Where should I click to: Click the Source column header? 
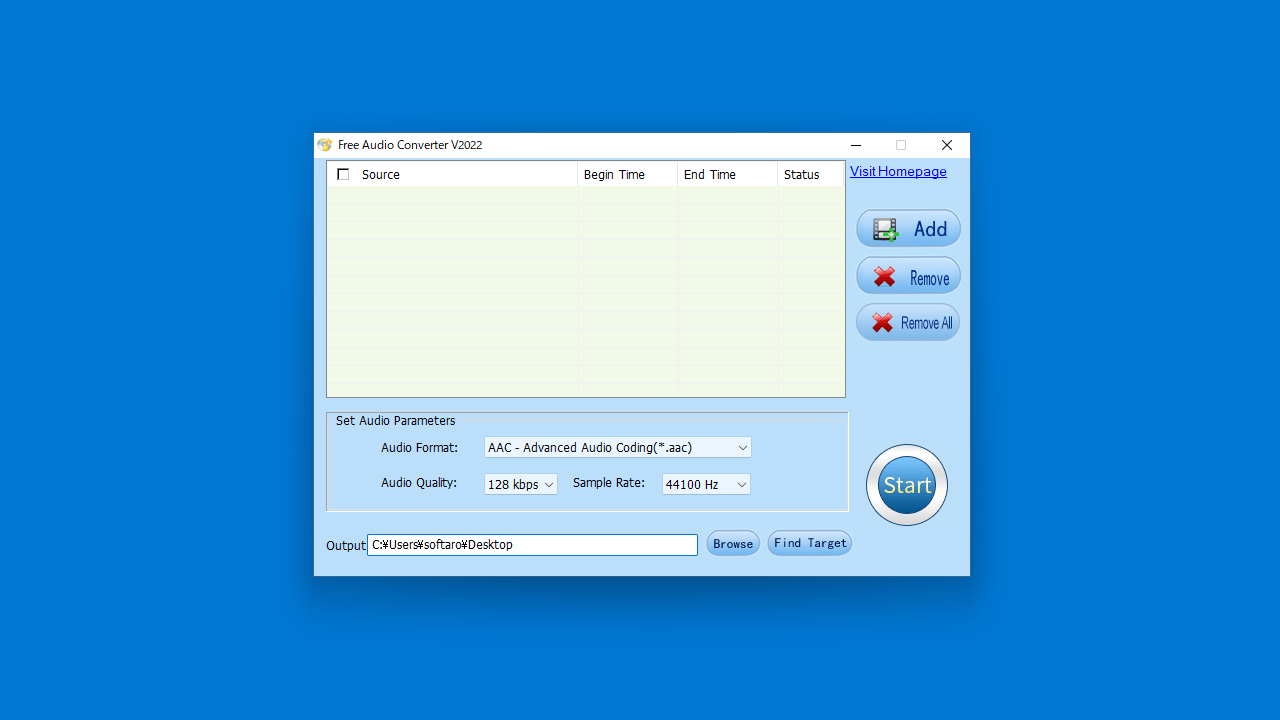tap(453, 174)
